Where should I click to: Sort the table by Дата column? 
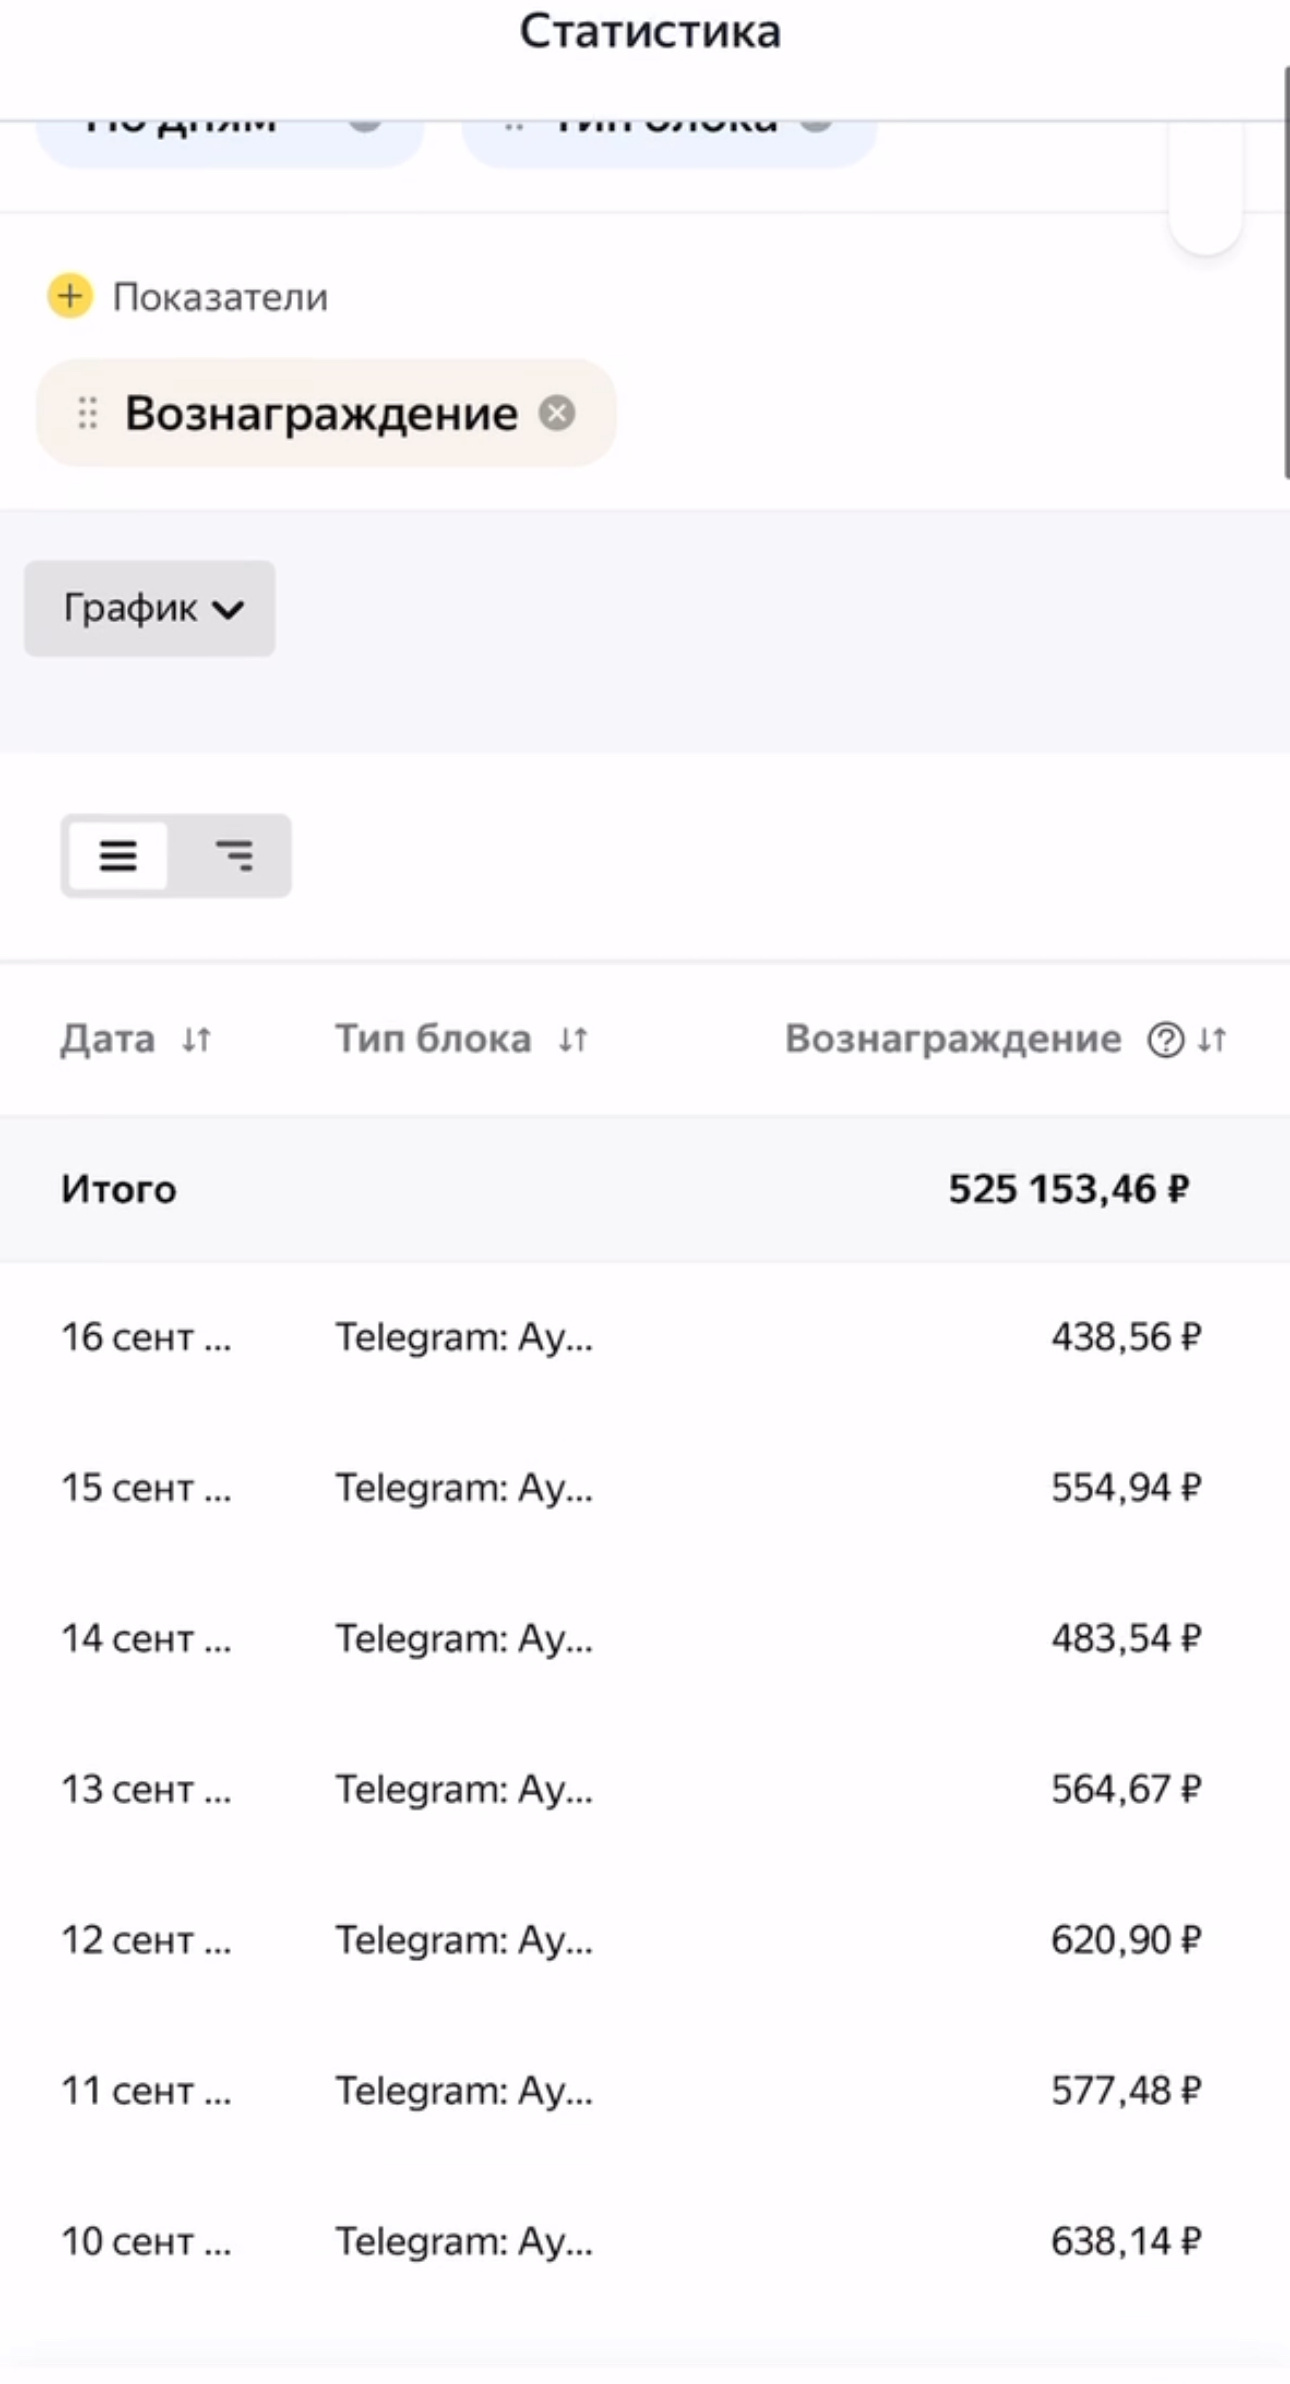click(x=197, y=1040)
